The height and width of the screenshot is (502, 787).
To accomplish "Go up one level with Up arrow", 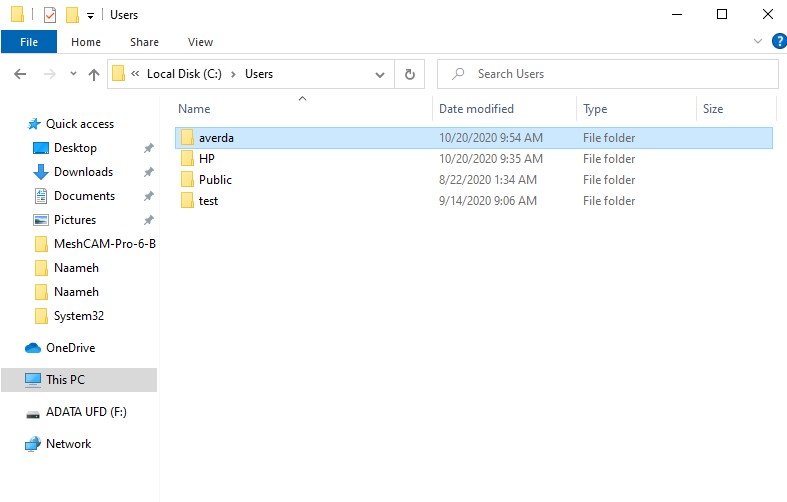I will pyautogui.click(x=94, y=74).
